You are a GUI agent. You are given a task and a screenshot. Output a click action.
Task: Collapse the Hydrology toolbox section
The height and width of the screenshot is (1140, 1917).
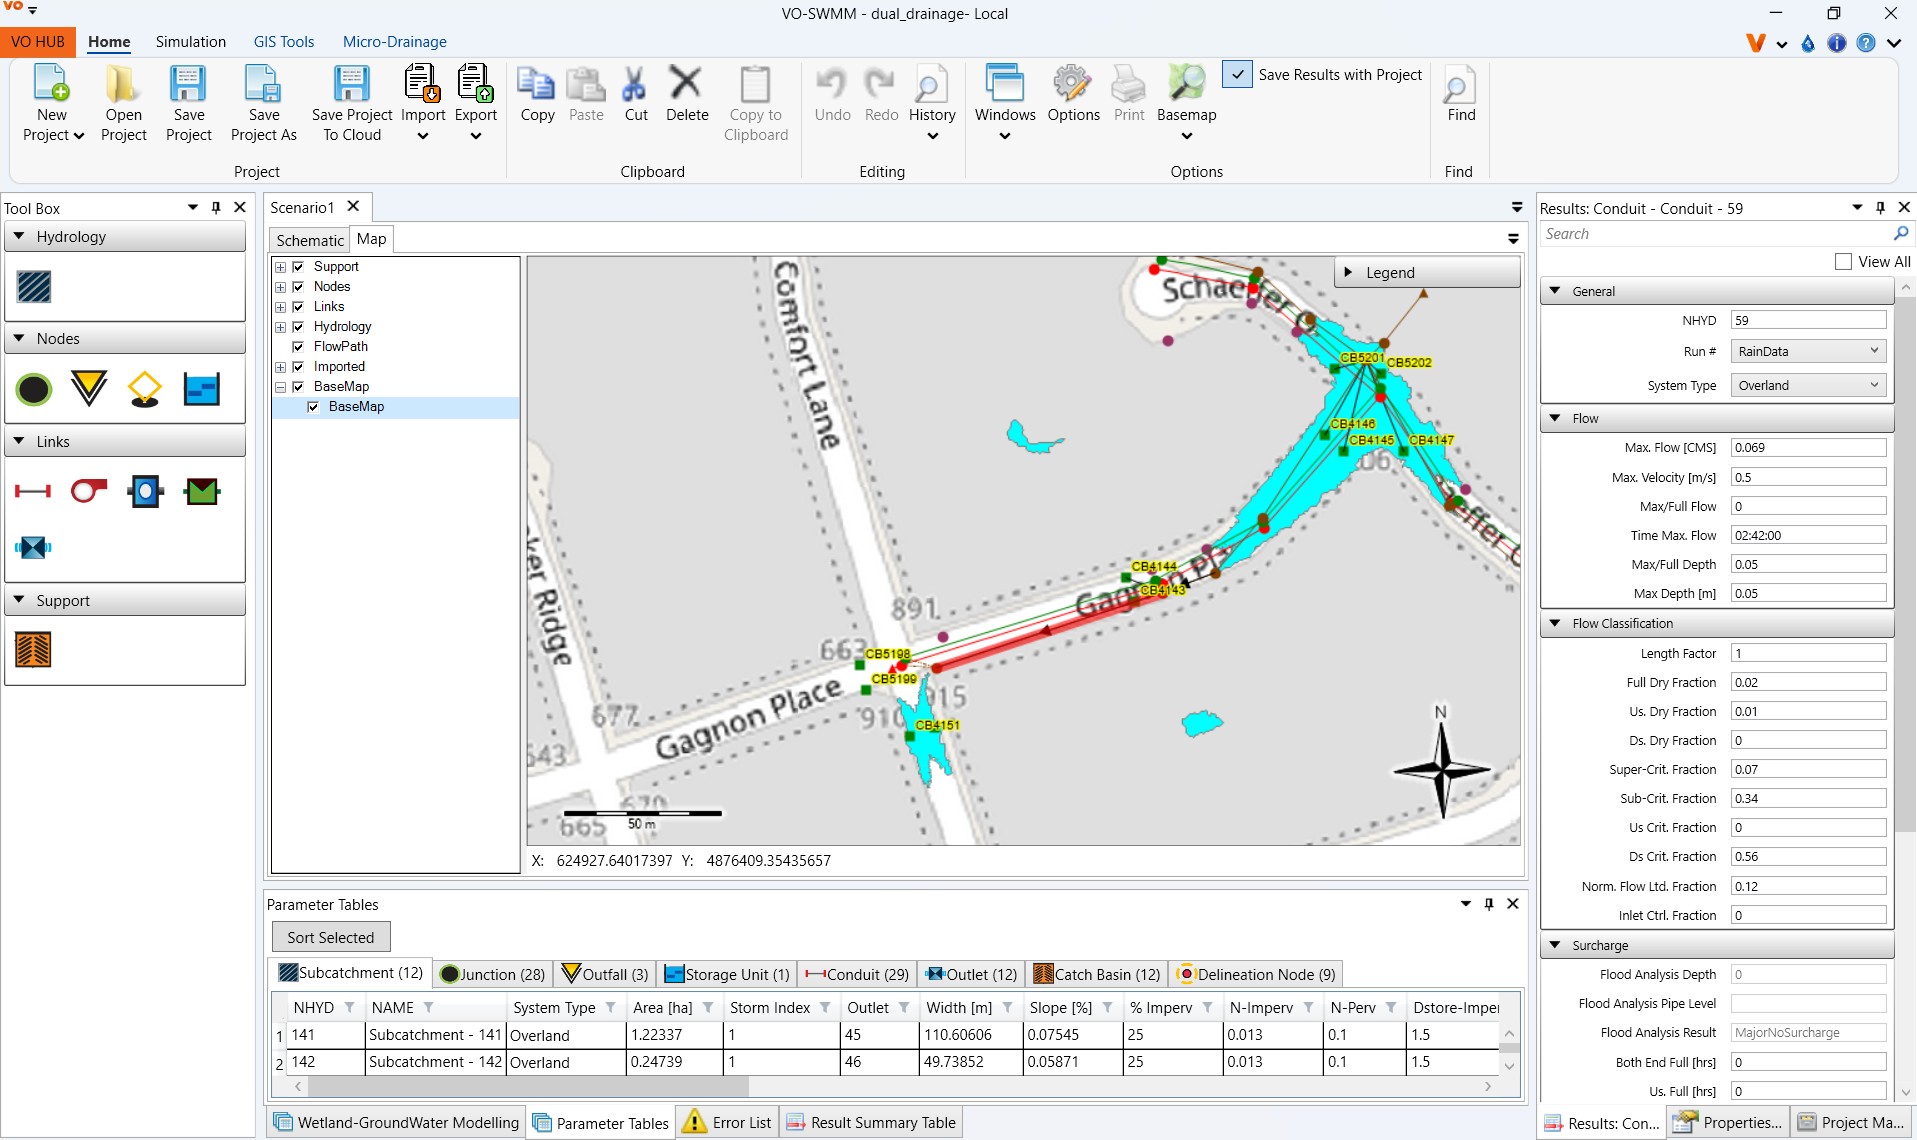click(x=19, y=236)
